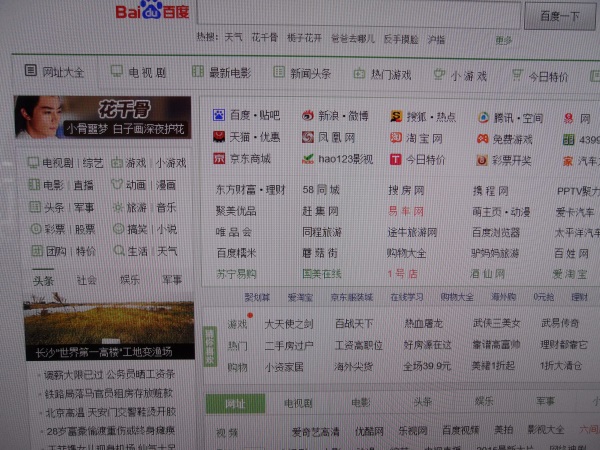Image resolution: width=600 pixels, height=450 pixels.
Task: Click the 小游戏 icon in navigation bar
Action: pos(439,74)
